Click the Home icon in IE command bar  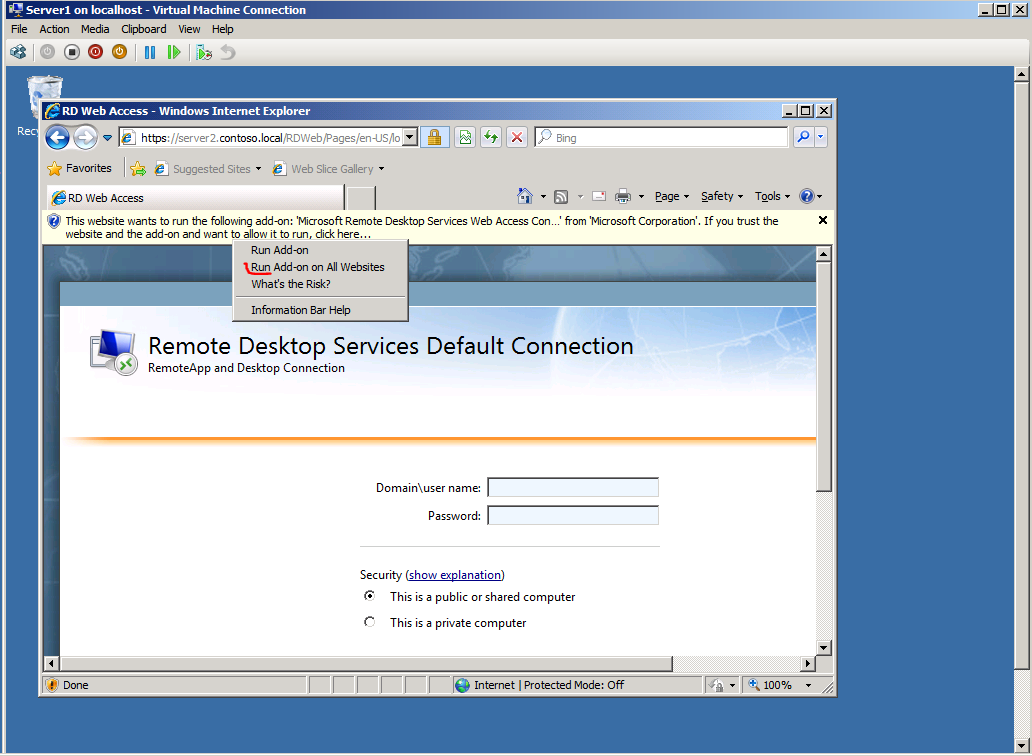[525, 196]
